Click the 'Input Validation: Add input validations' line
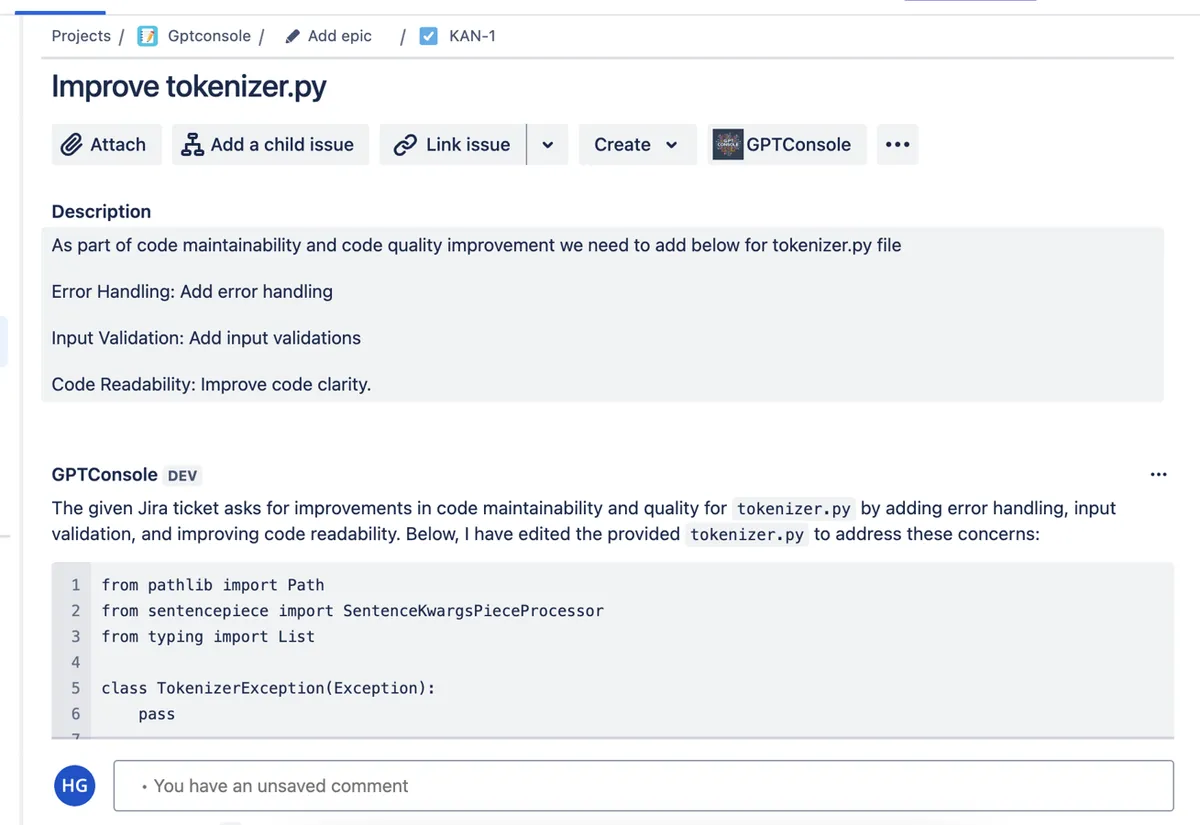The image size is (1200, 825). point(206,338)
